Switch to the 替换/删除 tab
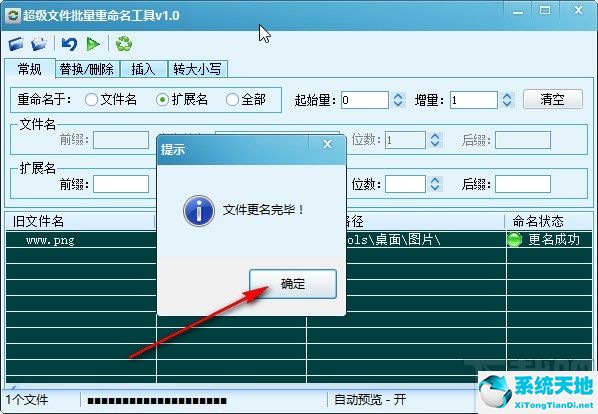The image size is (598, 414). pos(87,69)
